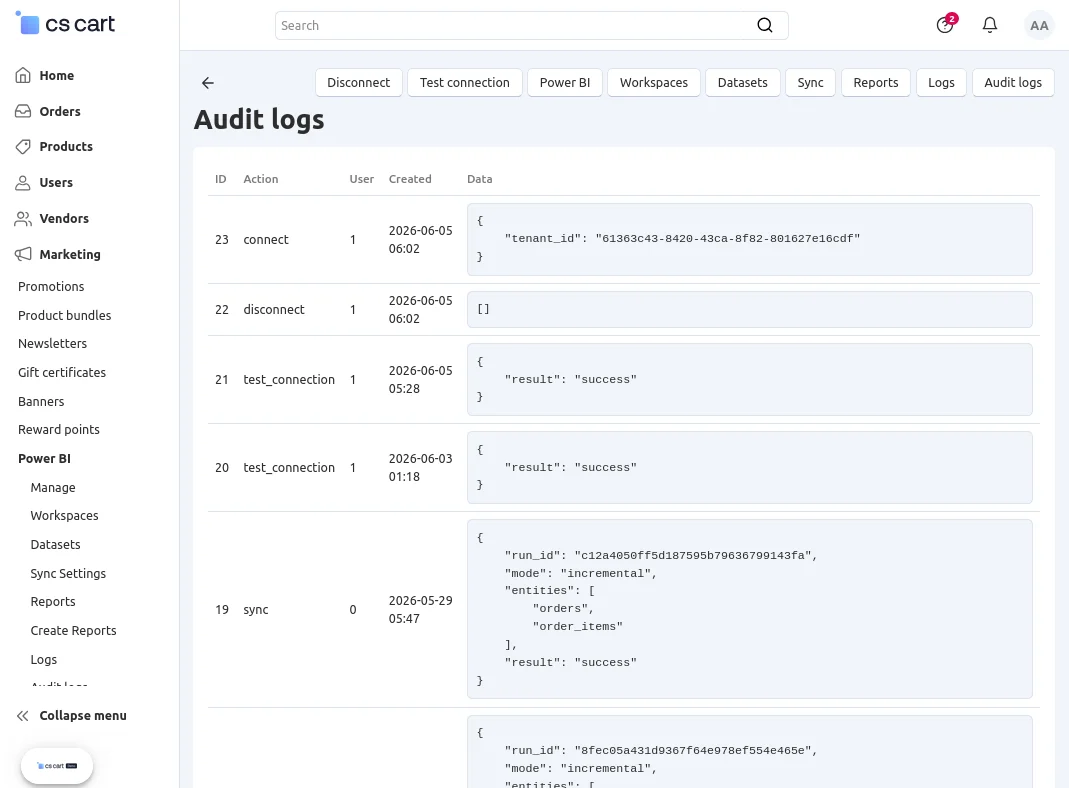The image size is (1069, 788).
Task: Open Users in the sidebar
Action: (x=56, y=183)
